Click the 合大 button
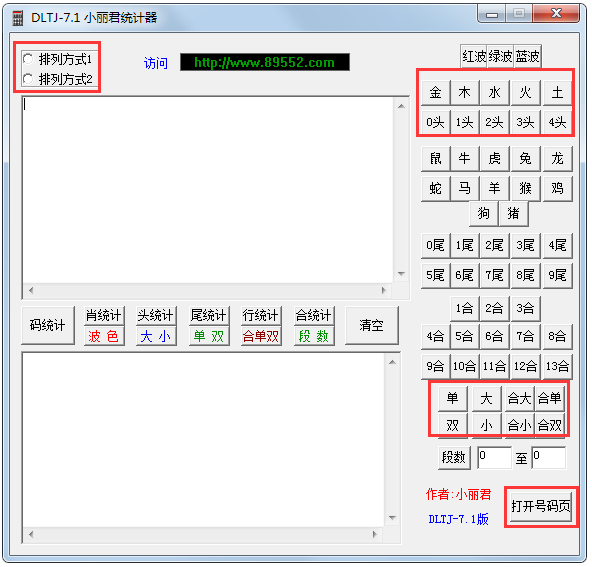592x567 pixels. [520, 398]
